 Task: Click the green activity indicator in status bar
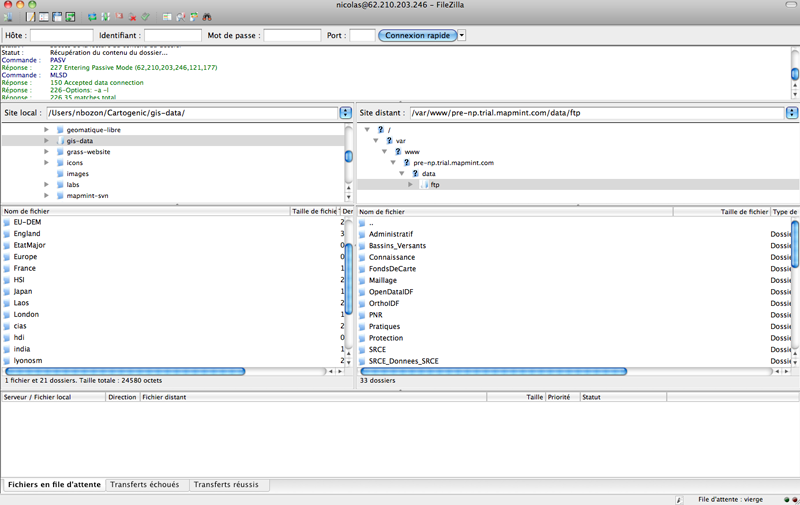click(x=786, y=499)
